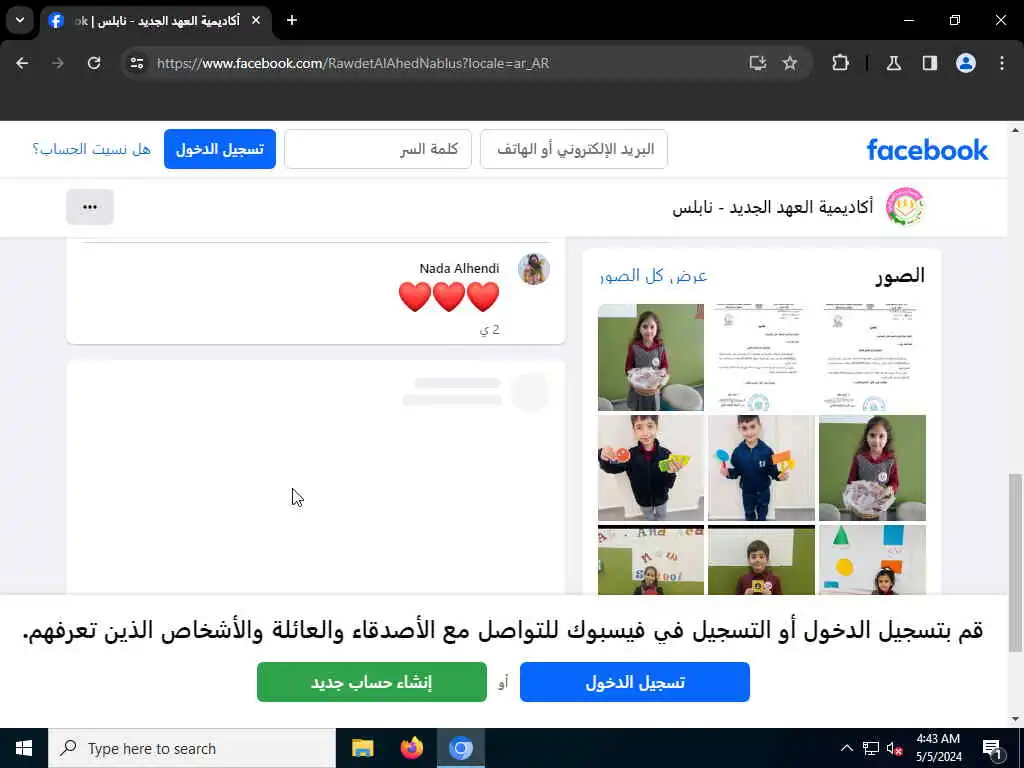Click the blue تسجيل الدخول button in banner
Viewport: 1024px width, 768px height.
[x=635, y=682]
